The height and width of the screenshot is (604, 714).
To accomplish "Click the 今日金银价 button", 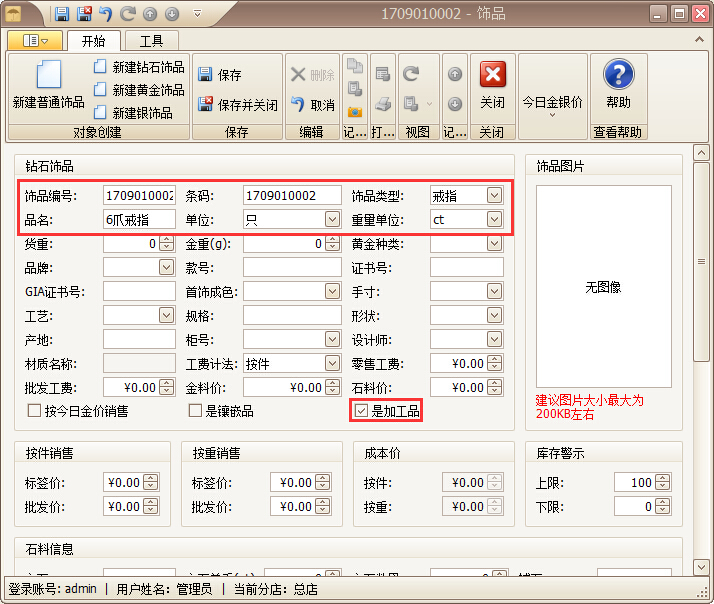I will [552, 102].
